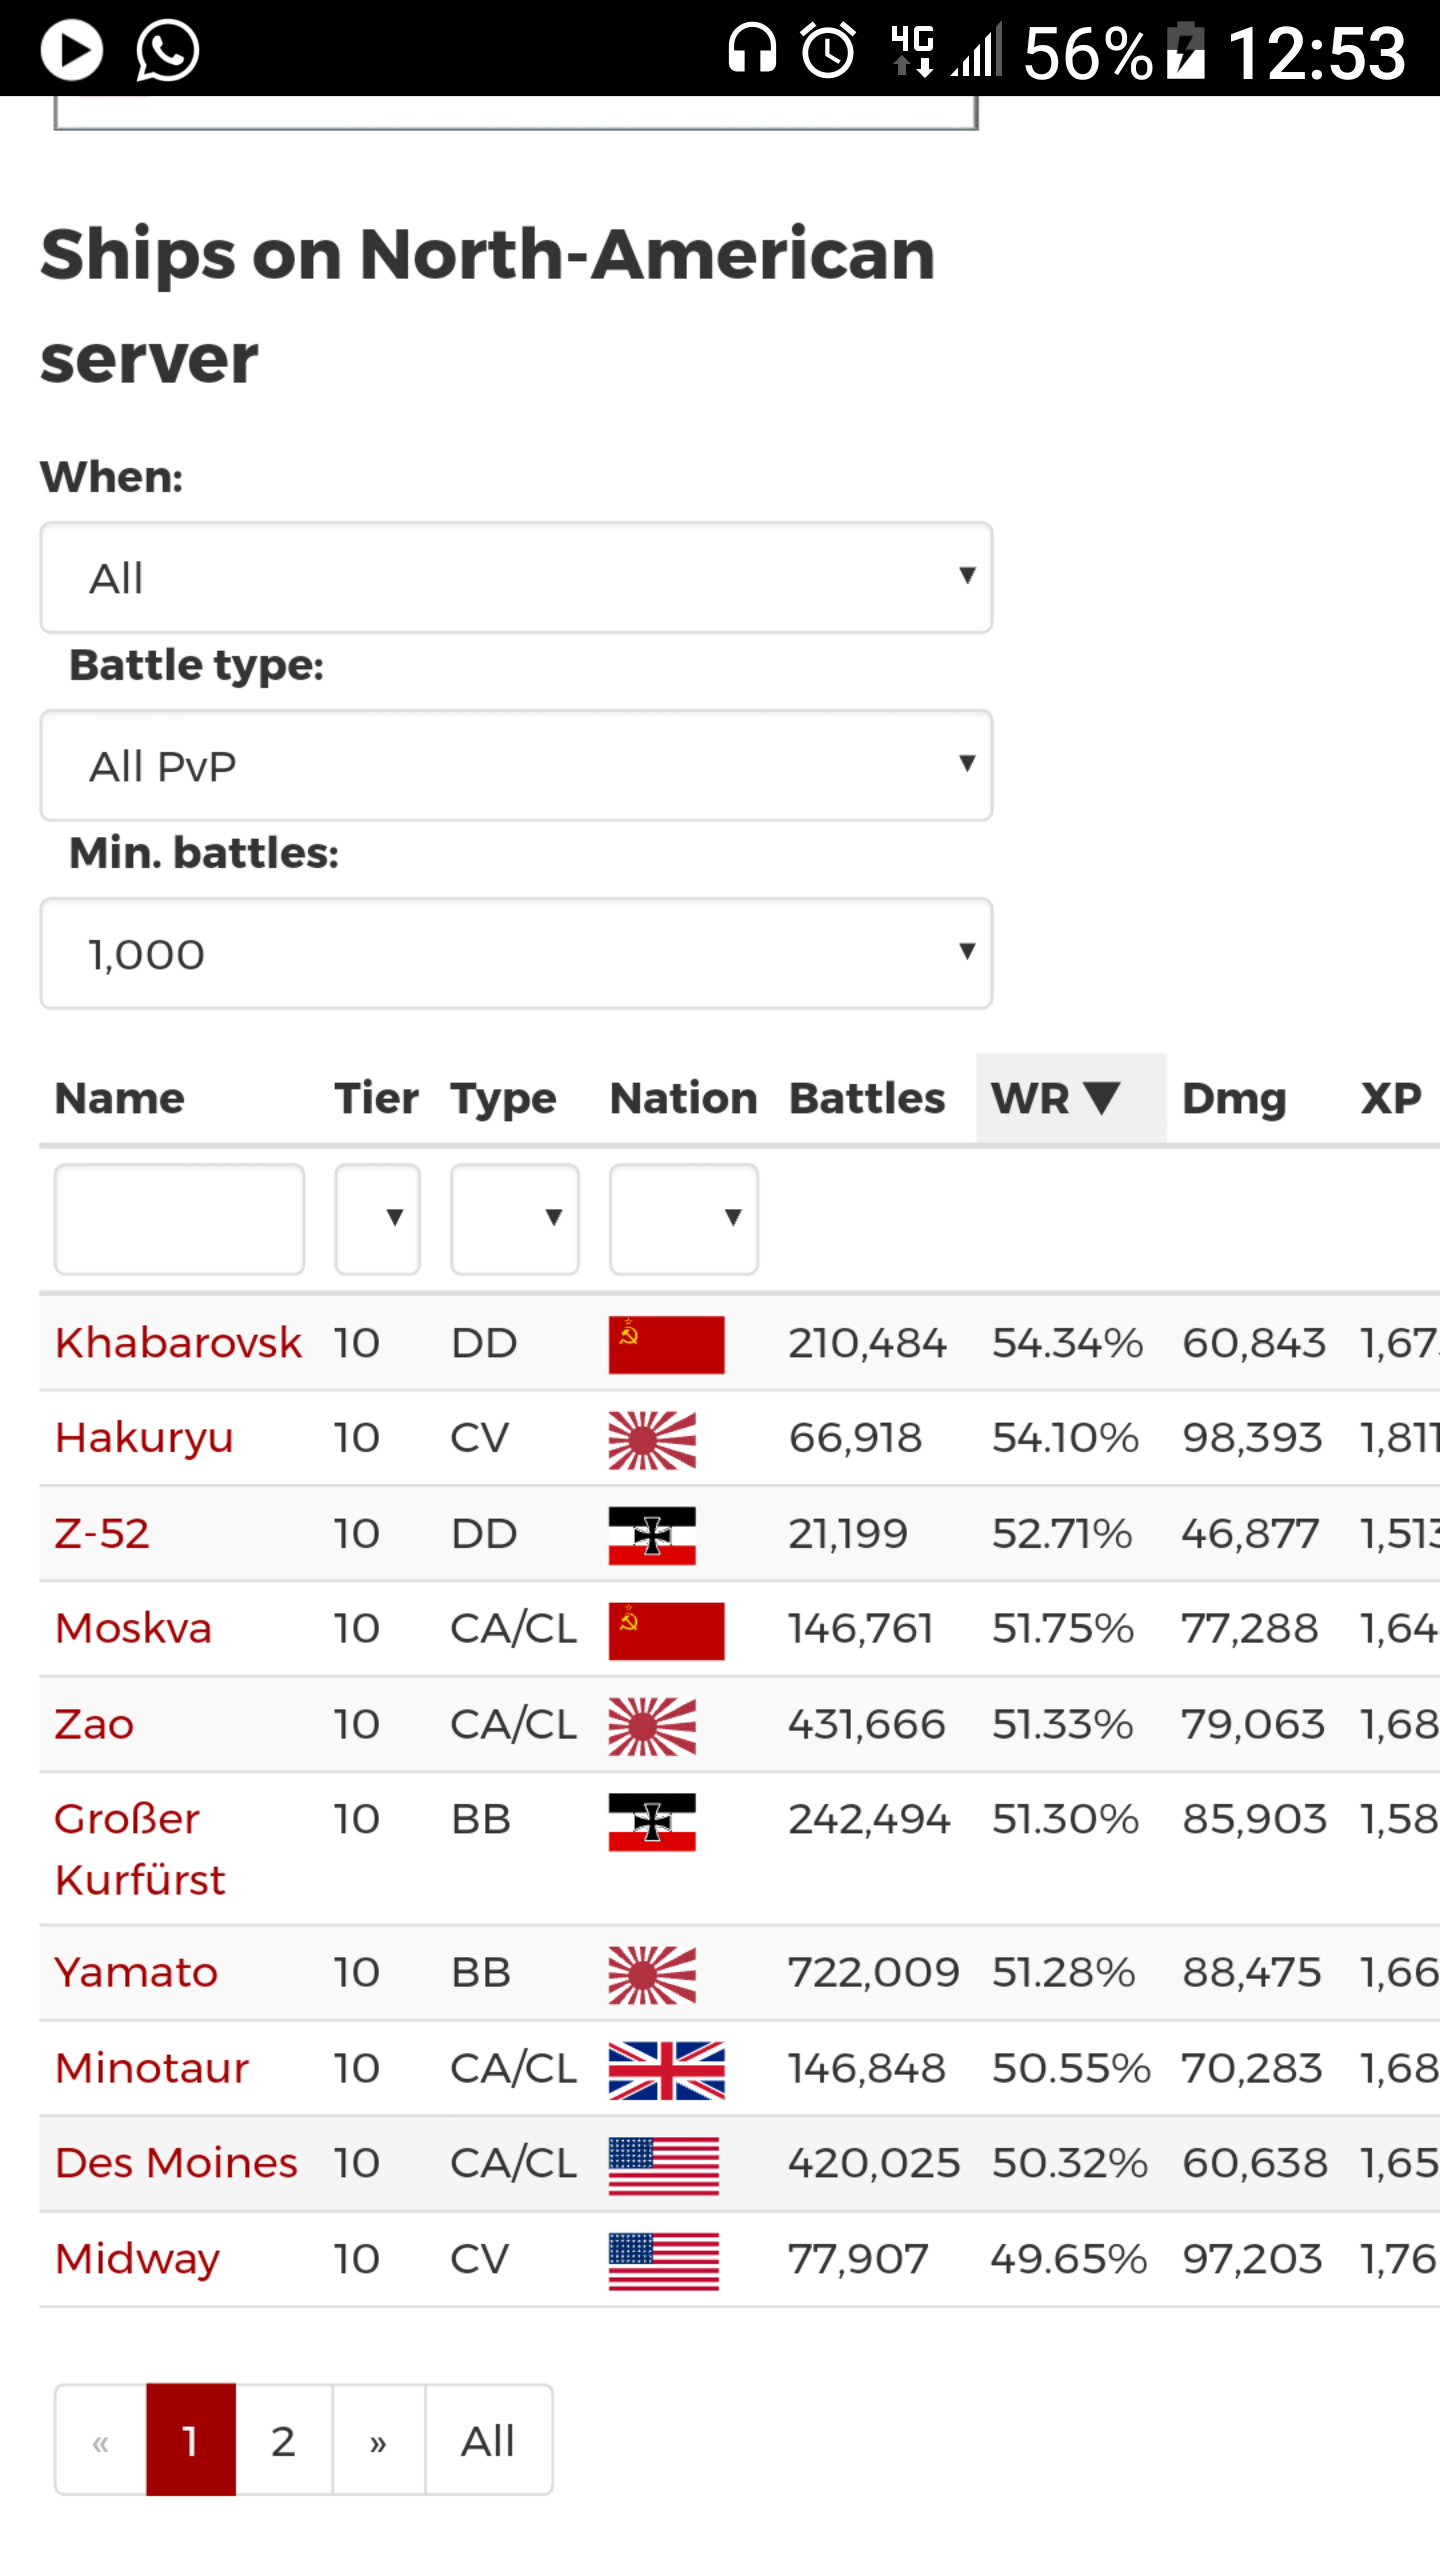Image resolution: width=1440 pixels, height=2560 pixels.
Task: Open the When dropdown set to All
Action: point(516,577)
